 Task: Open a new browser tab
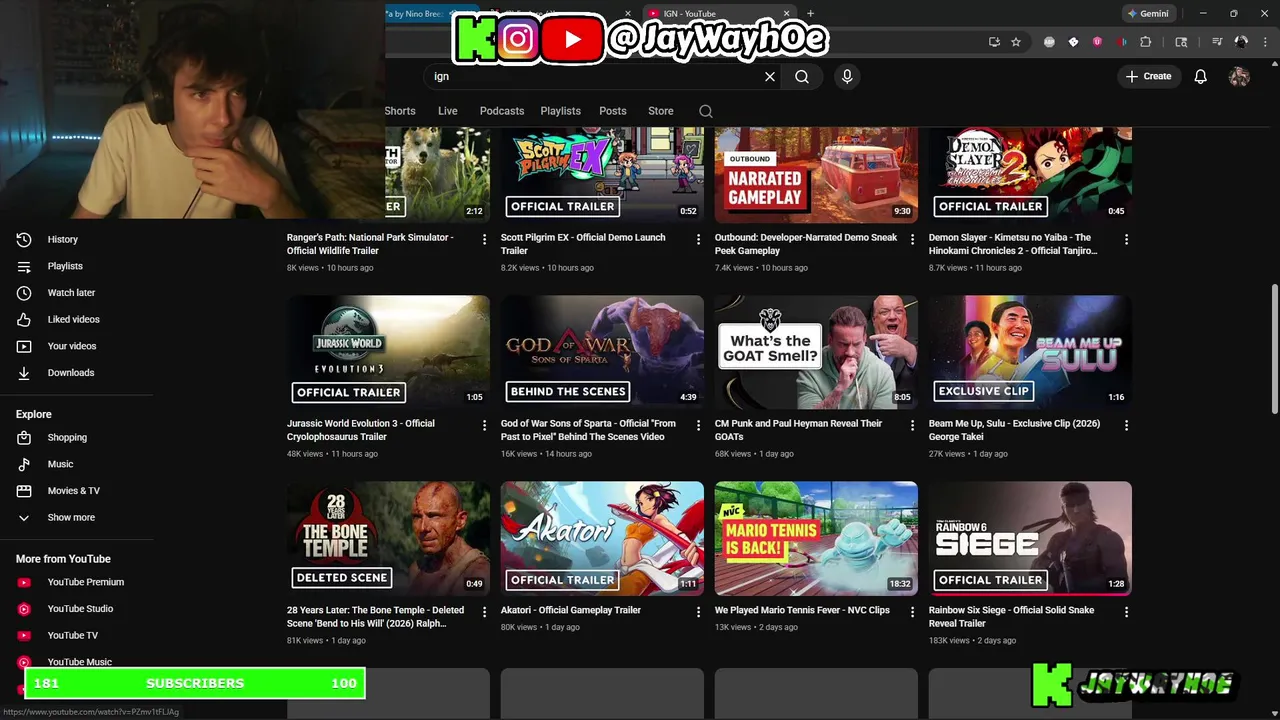pos(810,14)
